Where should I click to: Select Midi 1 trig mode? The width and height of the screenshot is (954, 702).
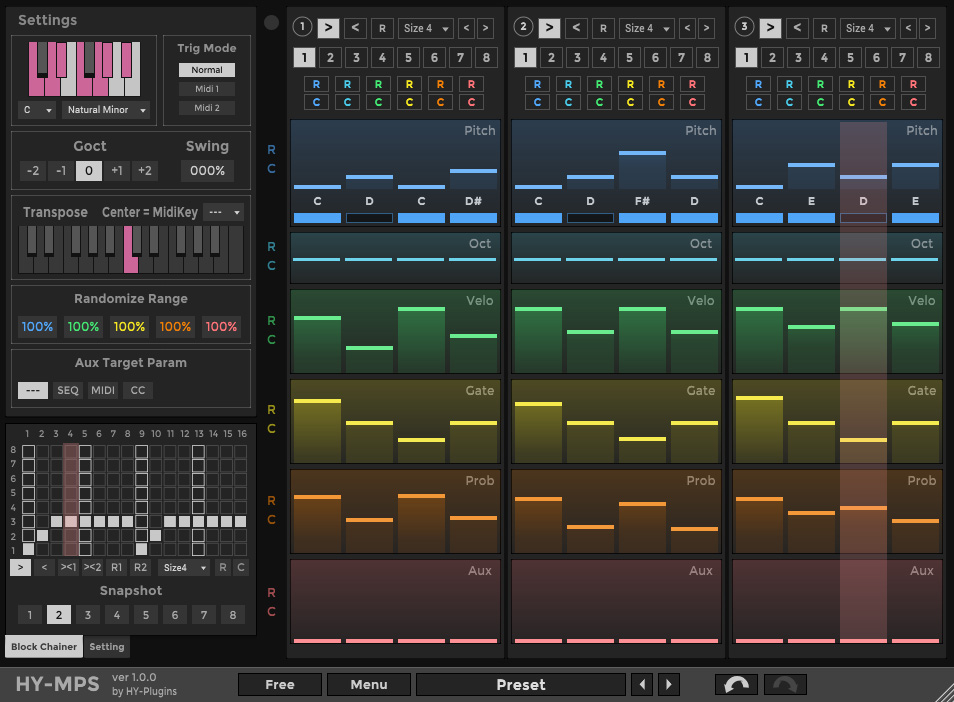click(207, 89)
